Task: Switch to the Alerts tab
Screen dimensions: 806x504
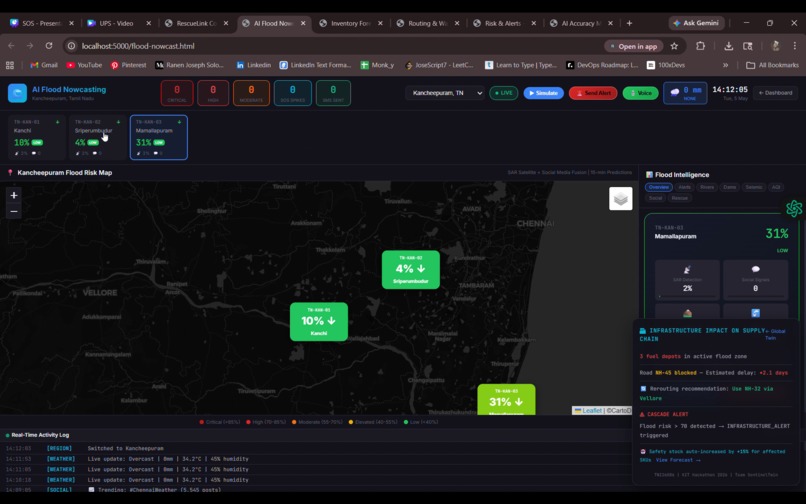Action: [x=685, y=187]
